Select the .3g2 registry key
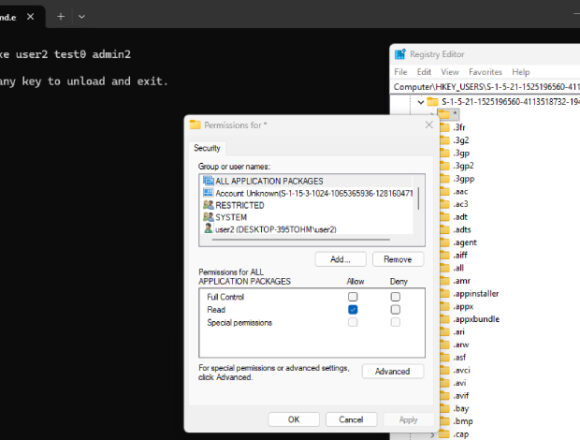The image size is (580, 440). [x=461, y=140]
